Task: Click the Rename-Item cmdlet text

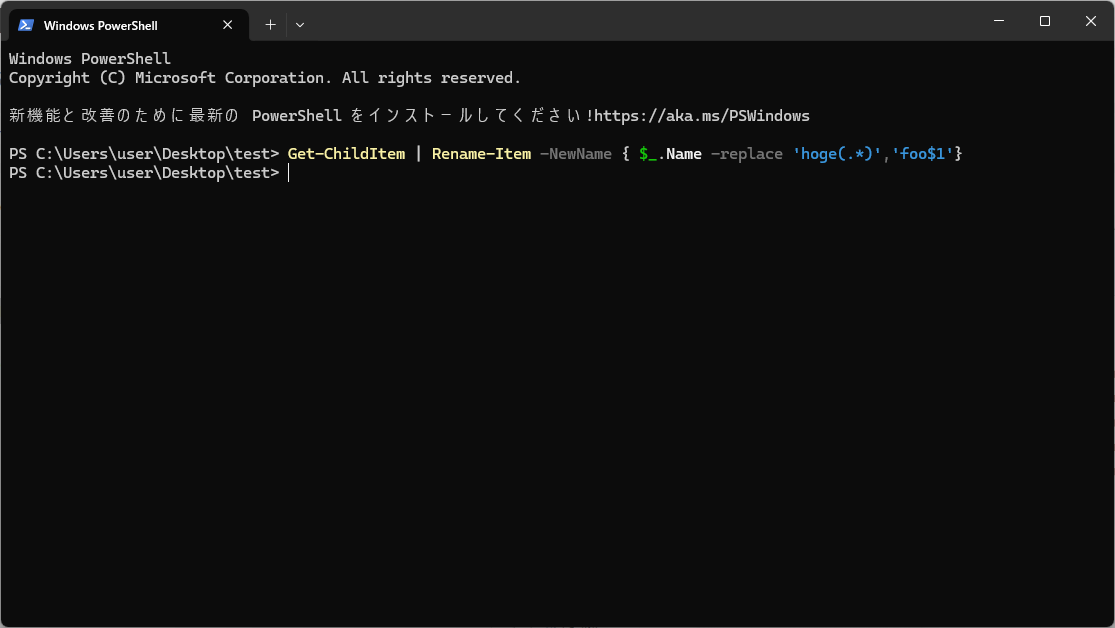Action: coord(481,153)
